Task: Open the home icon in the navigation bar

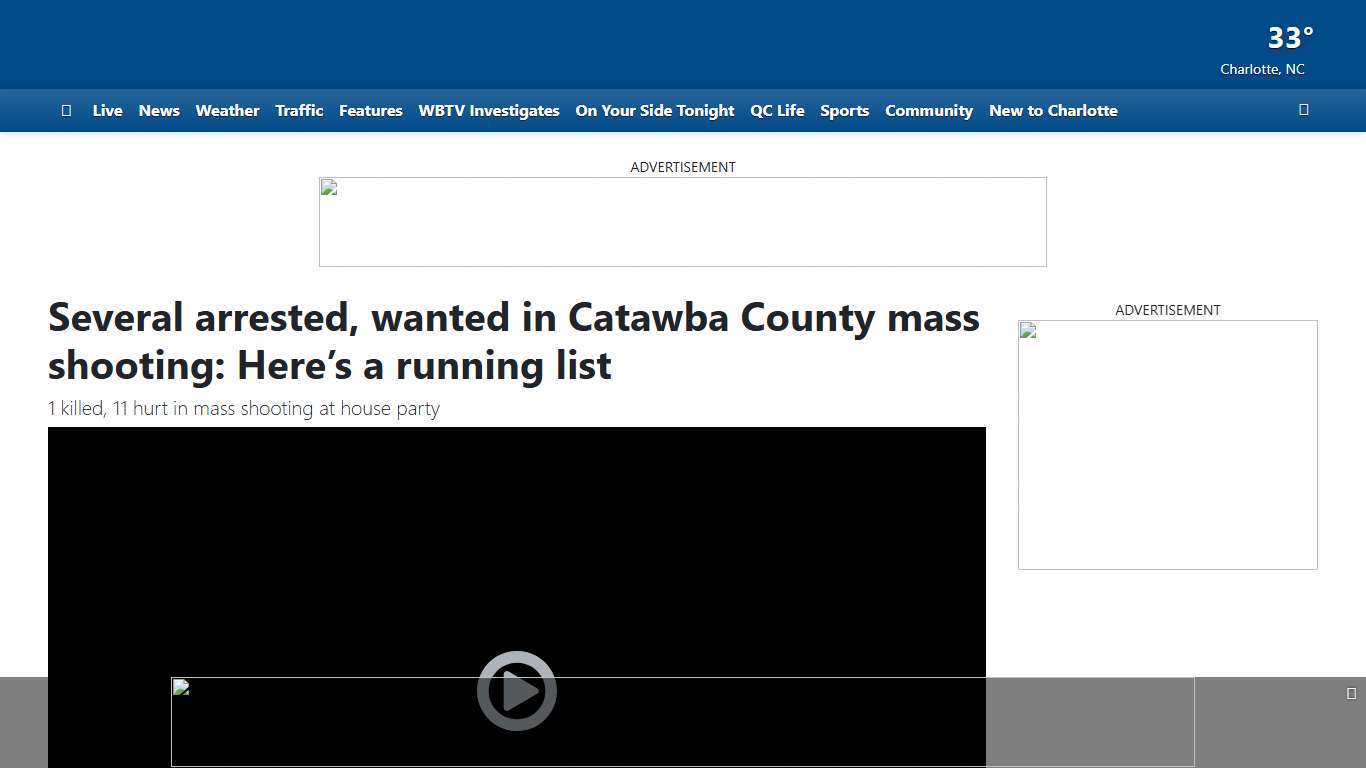Action: point(66,110)
